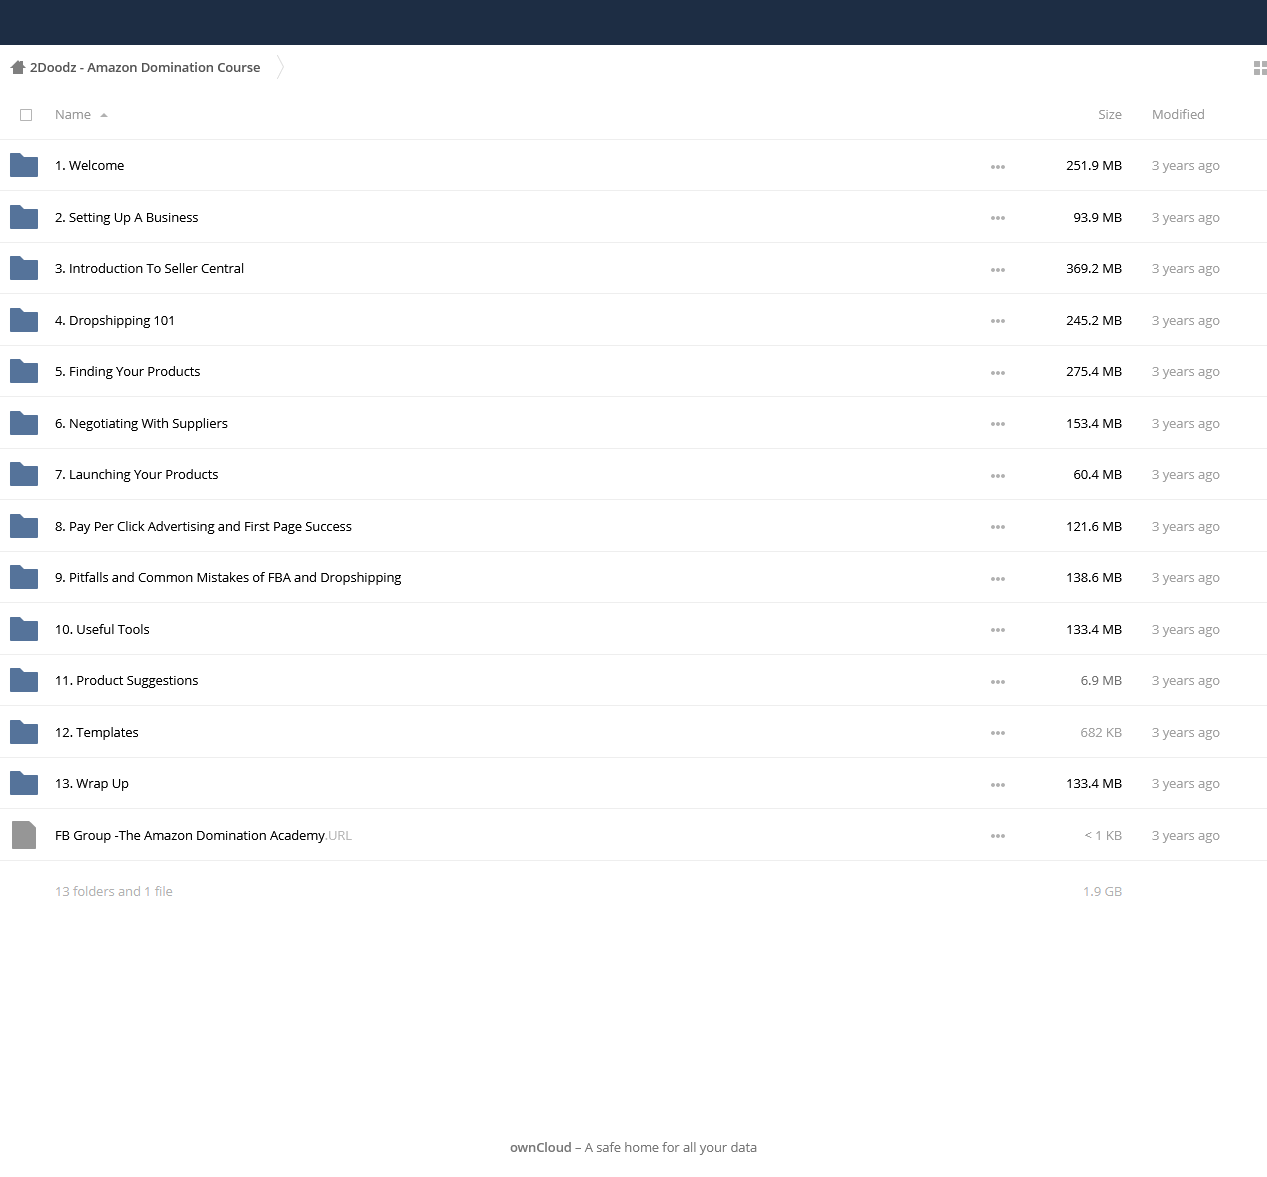Click the modified date for 13. Wrap Up
This screenshot has height=1177, width=1267.
tap(1186, 784)
